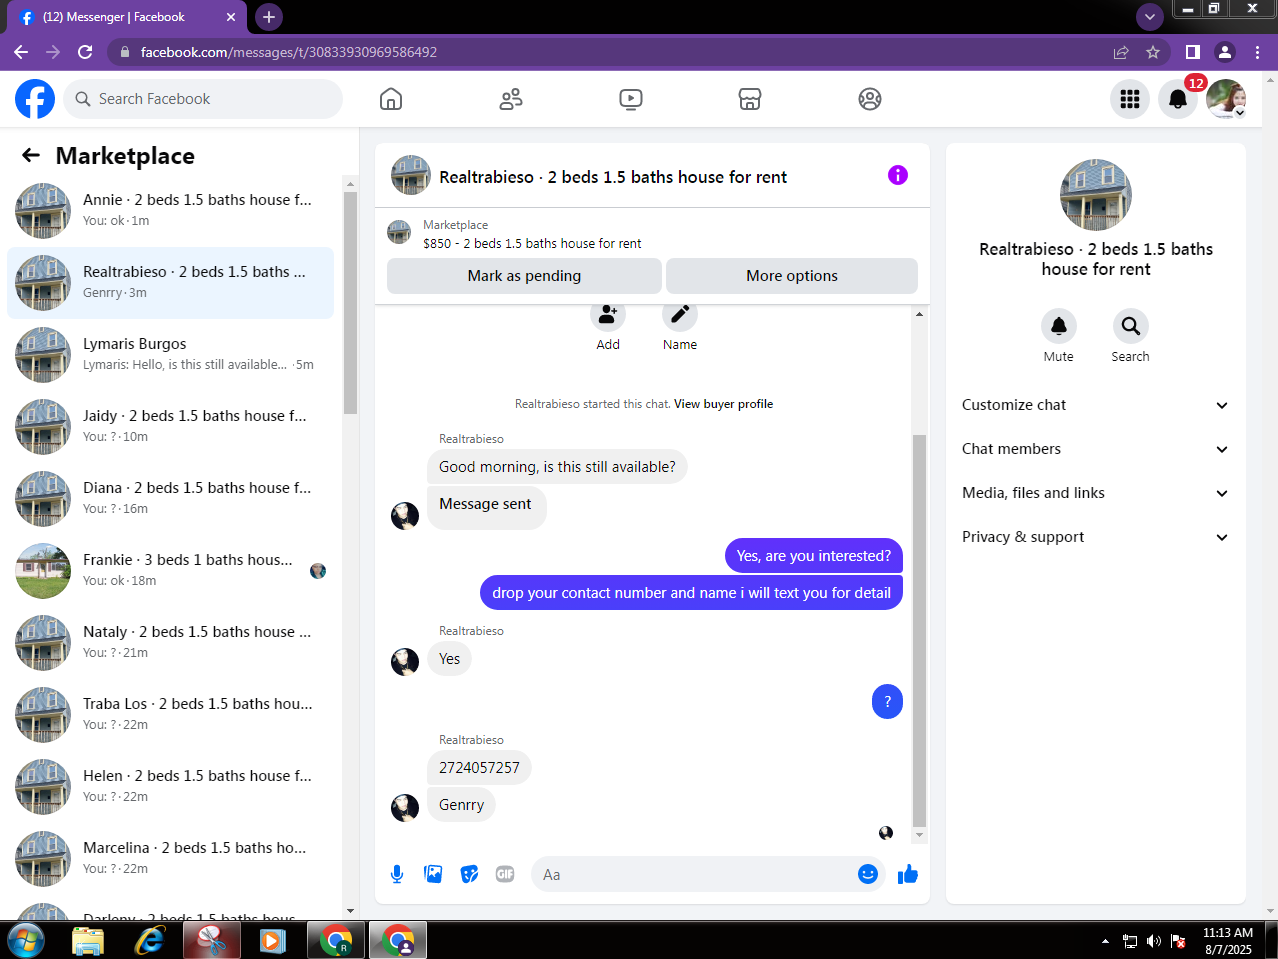
Task: Open the Frankie 3 beds conversation
Action: [171, 571]
